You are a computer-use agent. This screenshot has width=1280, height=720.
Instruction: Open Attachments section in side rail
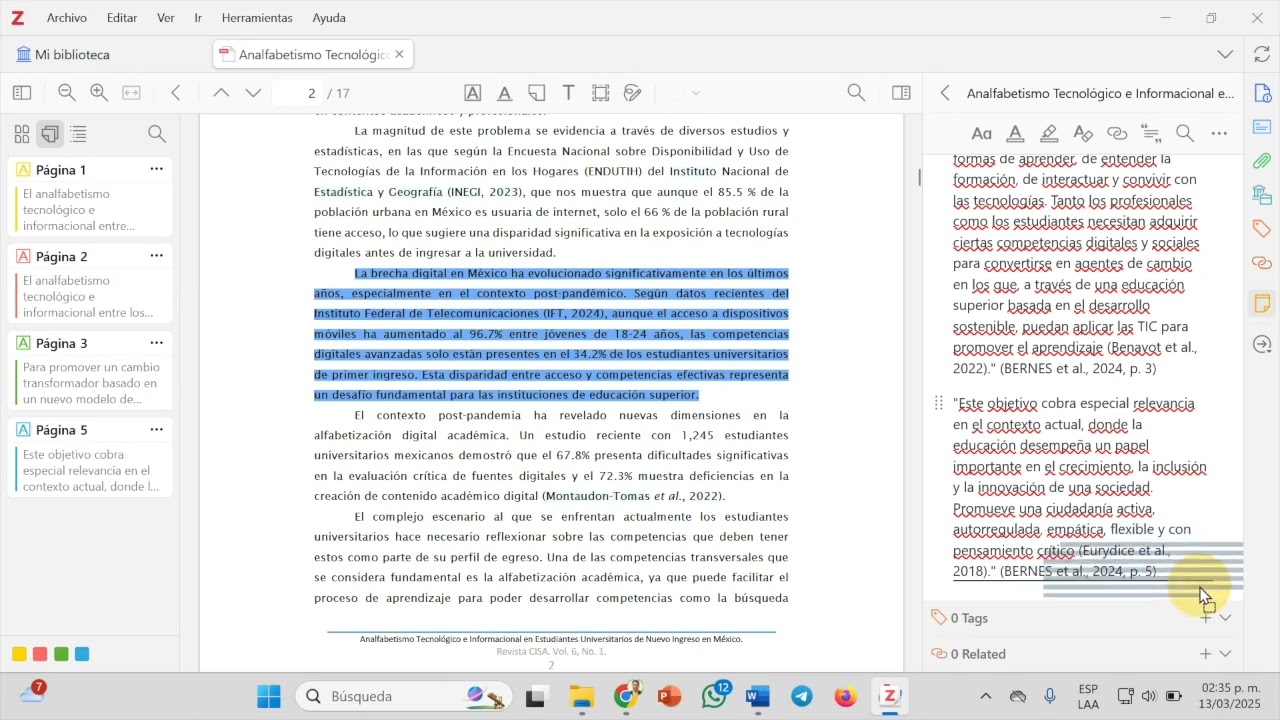[x=1262, y=161]
